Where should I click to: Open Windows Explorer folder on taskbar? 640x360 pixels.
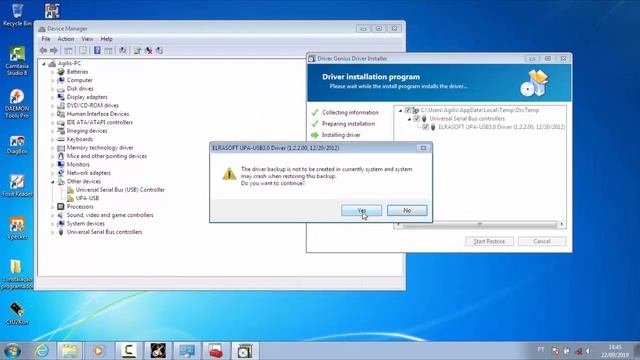[x=70, y=351]
